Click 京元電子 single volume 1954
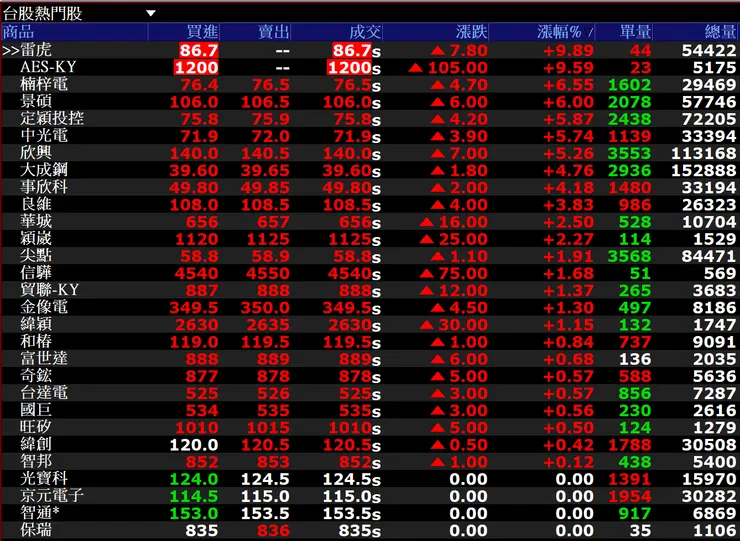The width and height of the screenshot is (740, 541). point(630,496)
